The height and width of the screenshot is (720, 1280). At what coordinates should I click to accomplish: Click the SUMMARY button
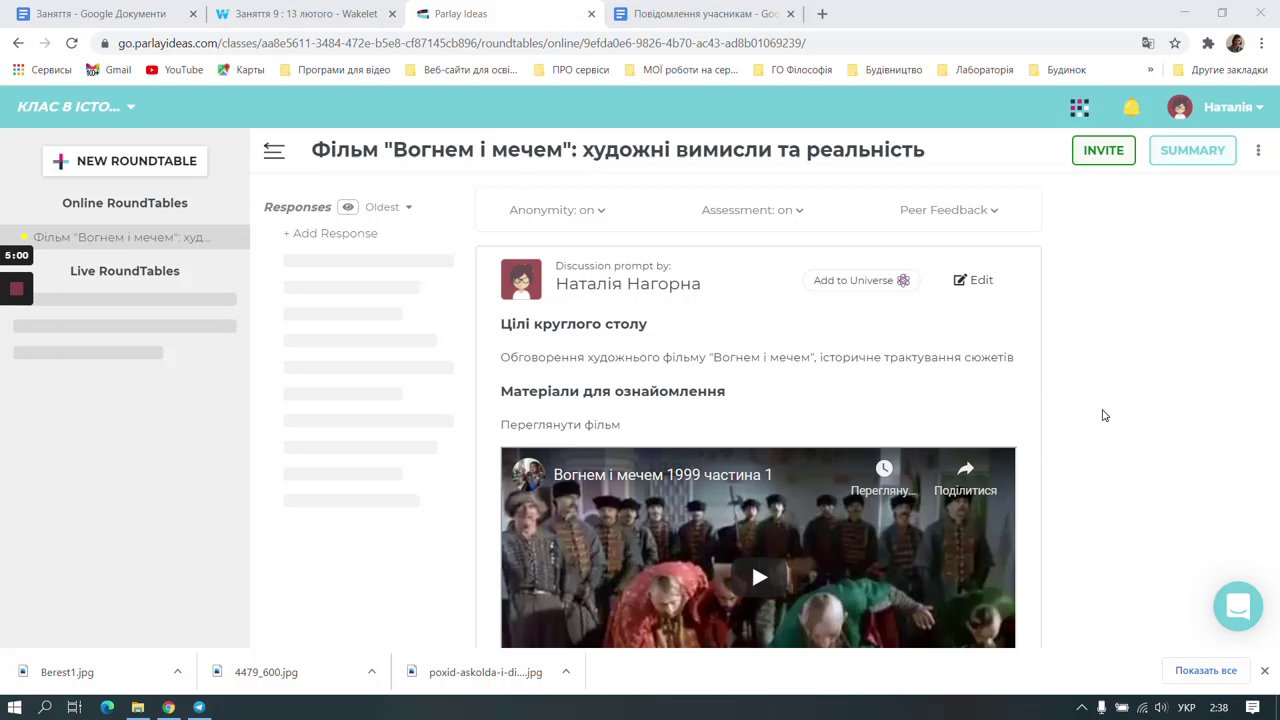tap(1192, 150)
